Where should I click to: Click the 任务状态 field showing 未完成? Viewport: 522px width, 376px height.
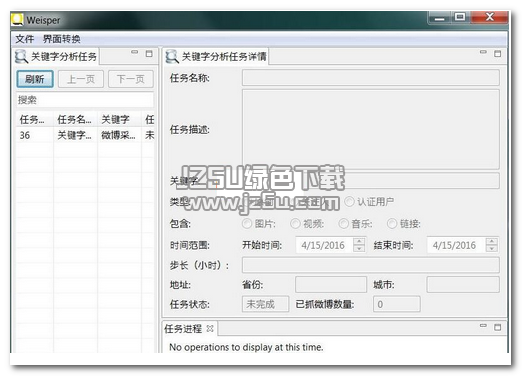pyautogui.click(x=265, y=304)
